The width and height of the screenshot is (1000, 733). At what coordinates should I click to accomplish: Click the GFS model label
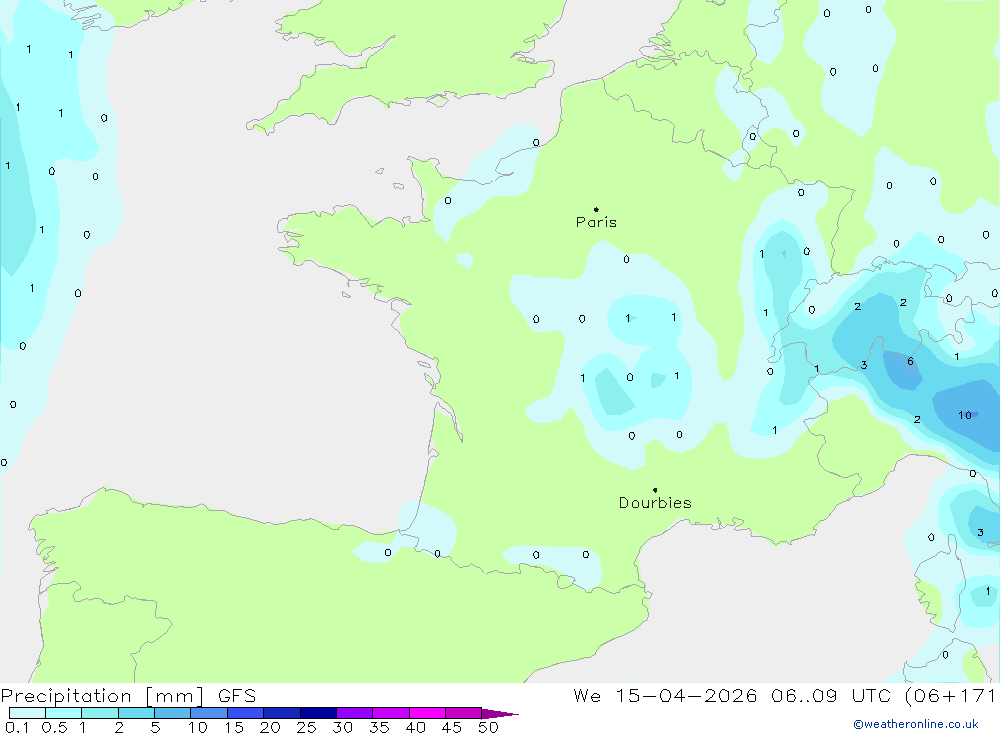coord(237,696)
